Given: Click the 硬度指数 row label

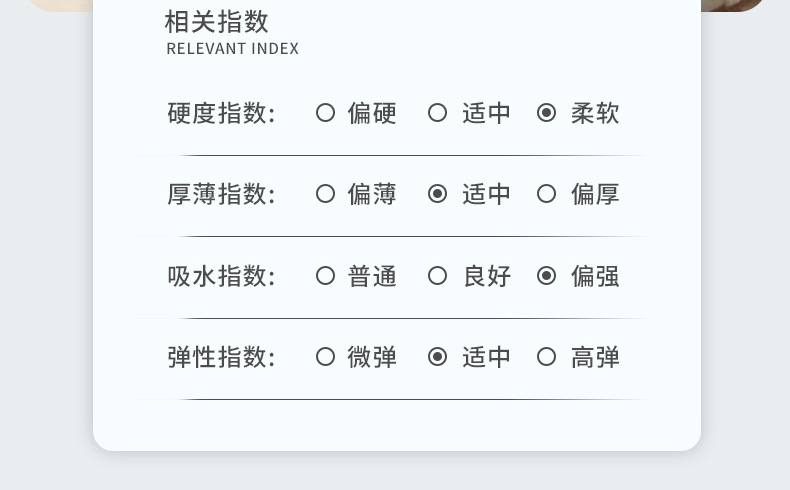Looking at the screenshot, I should click(x=221, y=113).
